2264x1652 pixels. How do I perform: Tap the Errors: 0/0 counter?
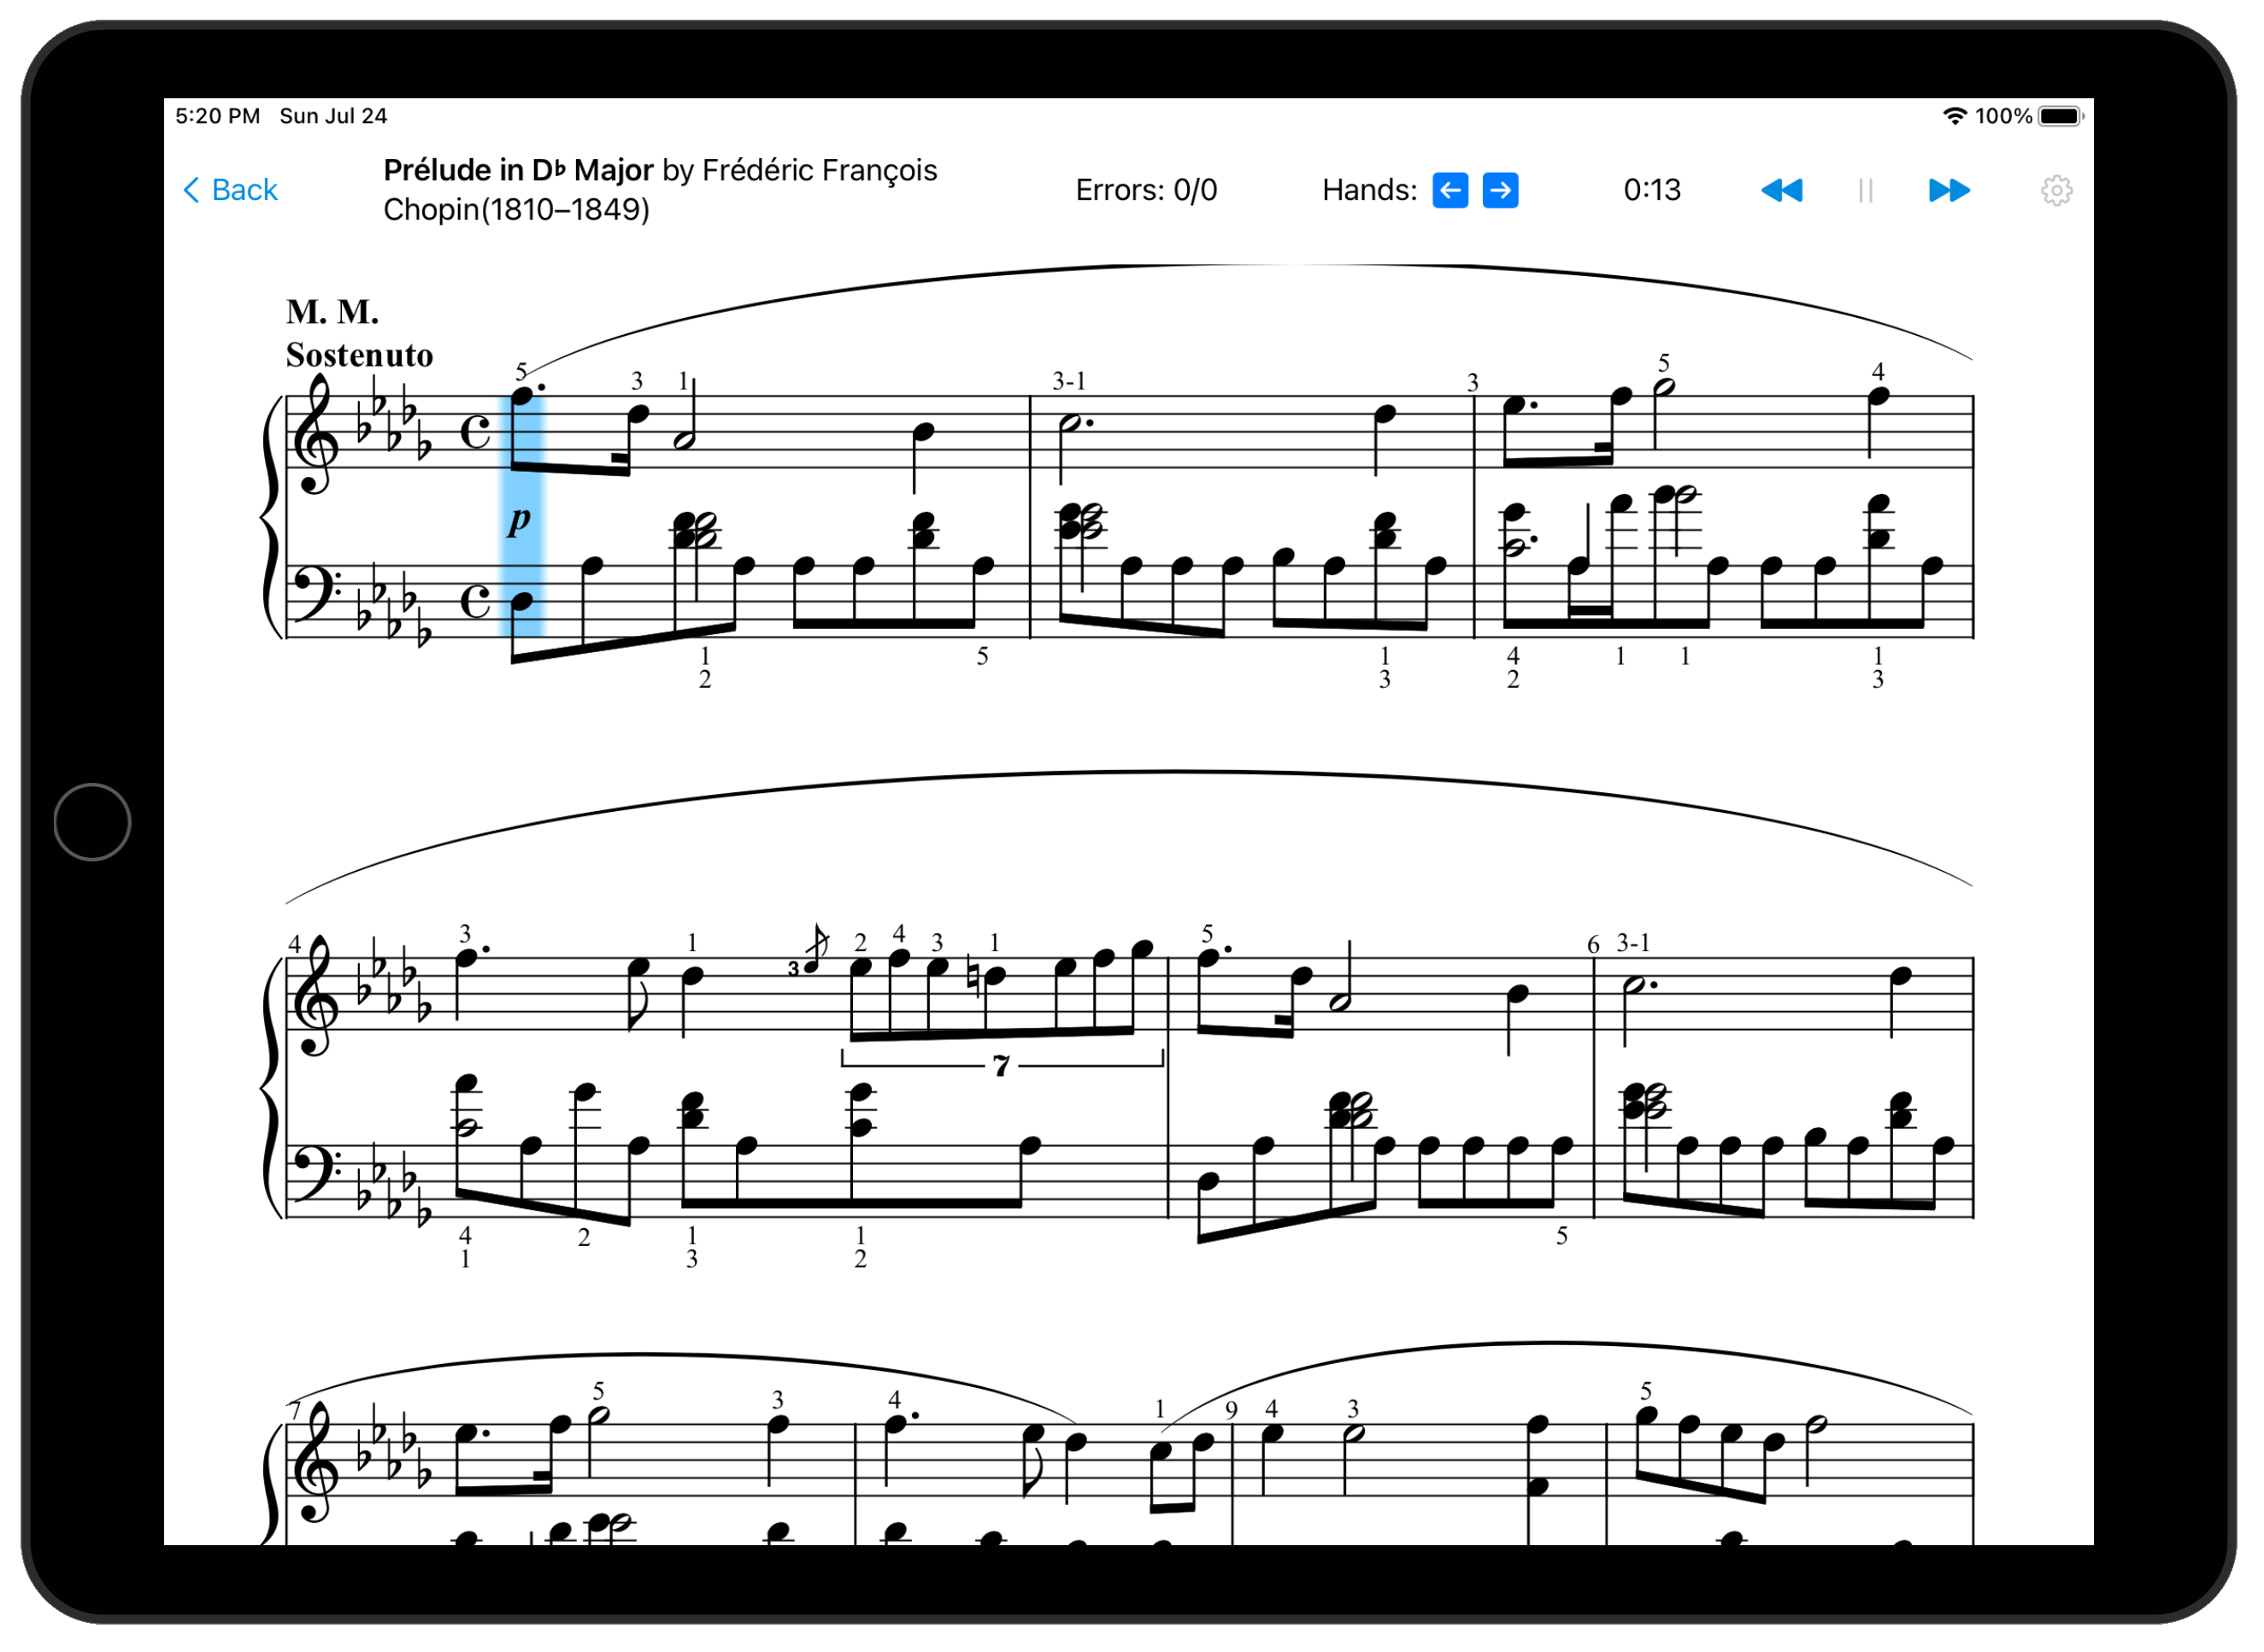pyautogui.click(x=1148, y=191)
